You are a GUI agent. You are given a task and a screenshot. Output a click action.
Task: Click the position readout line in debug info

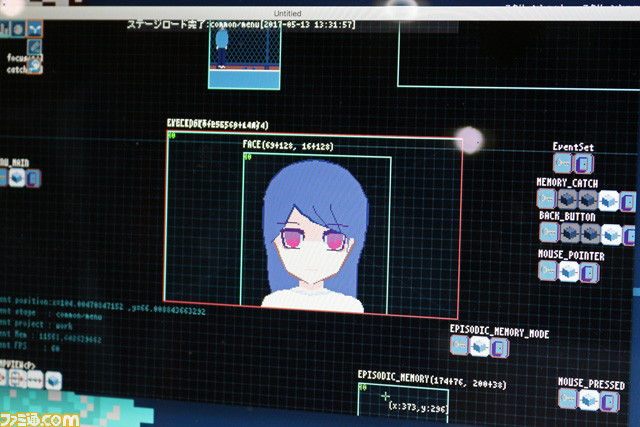tap(103, 306)
